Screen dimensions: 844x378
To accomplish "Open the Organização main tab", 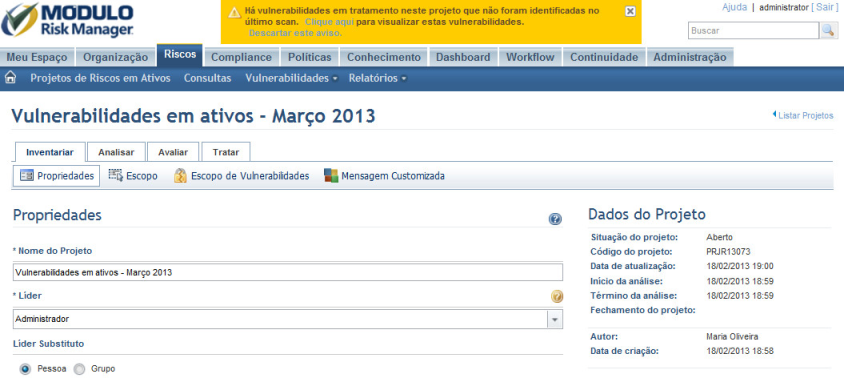I will coord(115,57).
